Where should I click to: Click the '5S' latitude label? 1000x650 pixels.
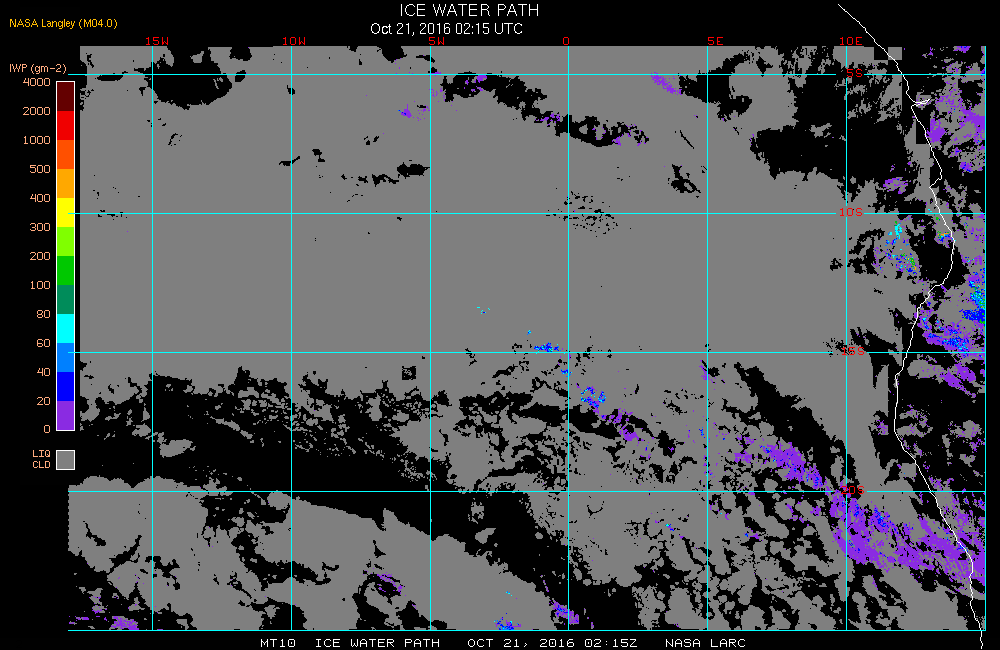pos(854,73)
